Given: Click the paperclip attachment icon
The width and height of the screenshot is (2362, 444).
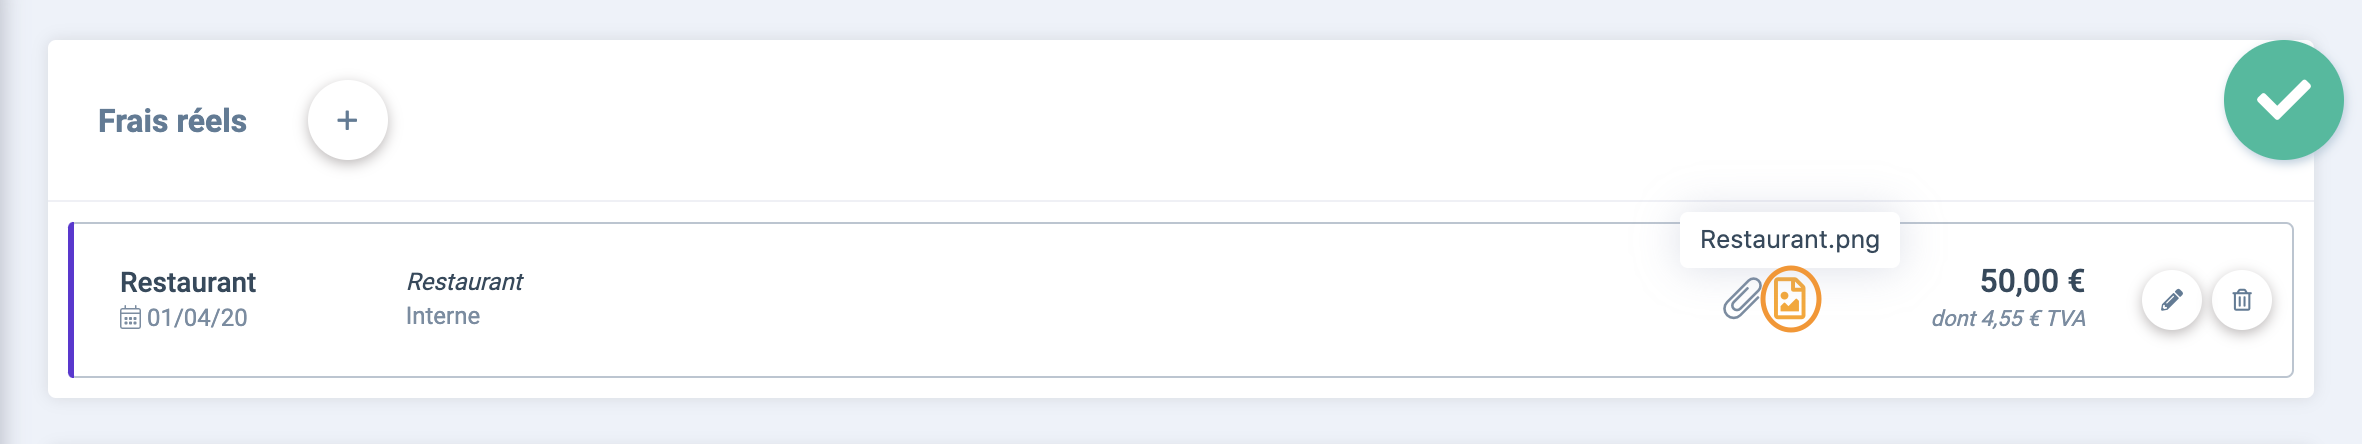Looking at the screenshot, I should (1741, 299).
